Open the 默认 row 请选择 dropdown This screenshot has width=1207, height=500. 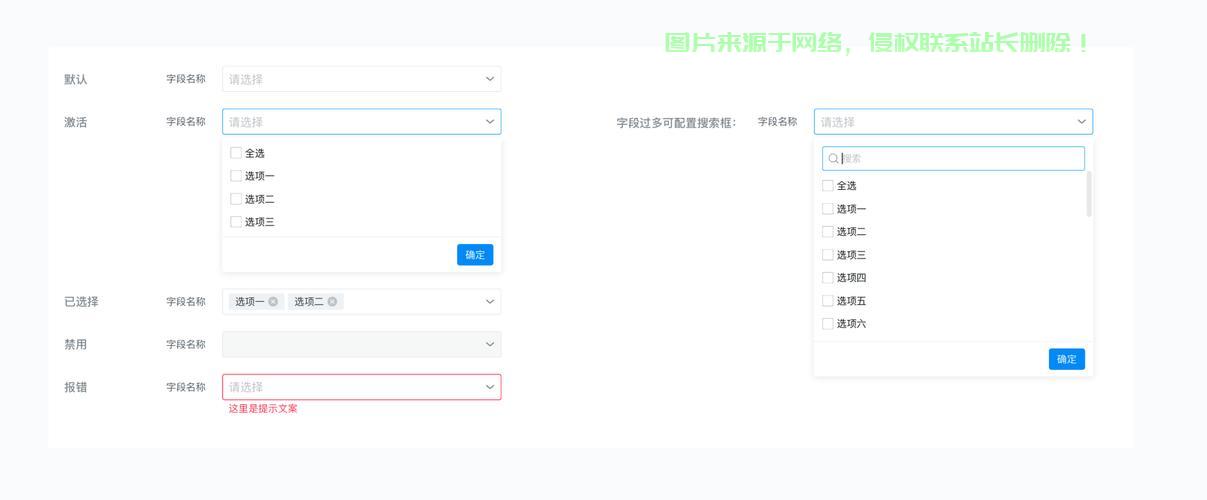pos(350,79)
